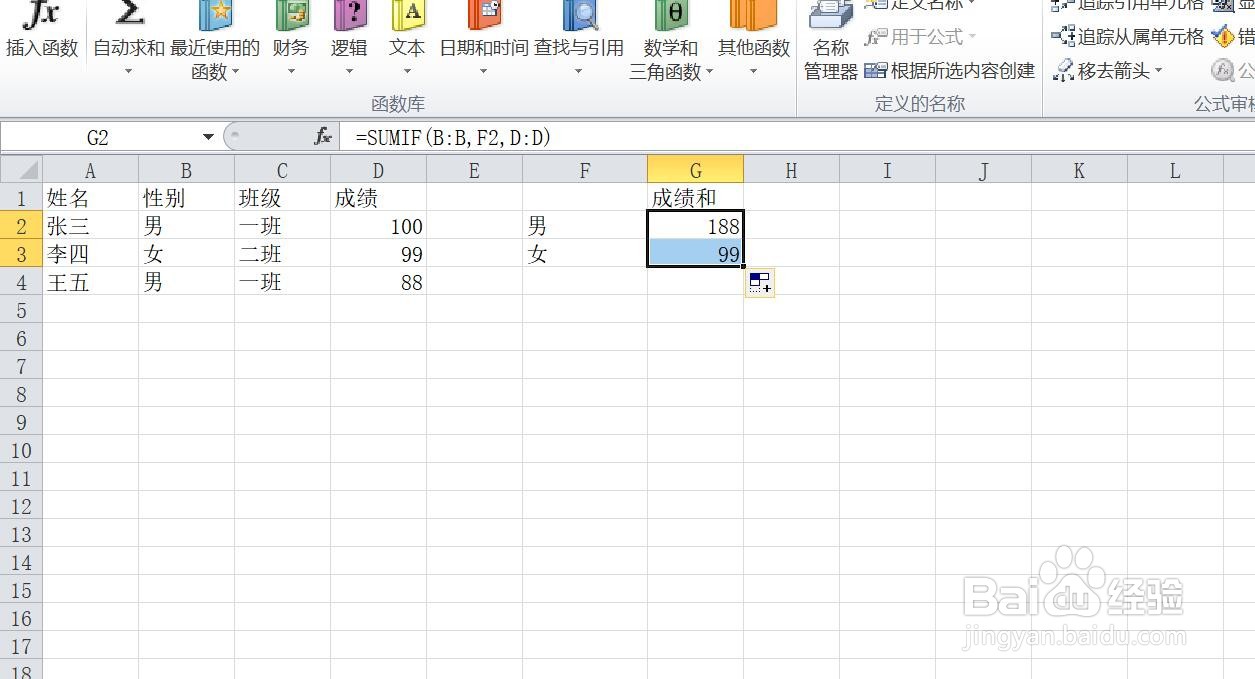
Task: Select row 10 header
Action: click(21, 450)
